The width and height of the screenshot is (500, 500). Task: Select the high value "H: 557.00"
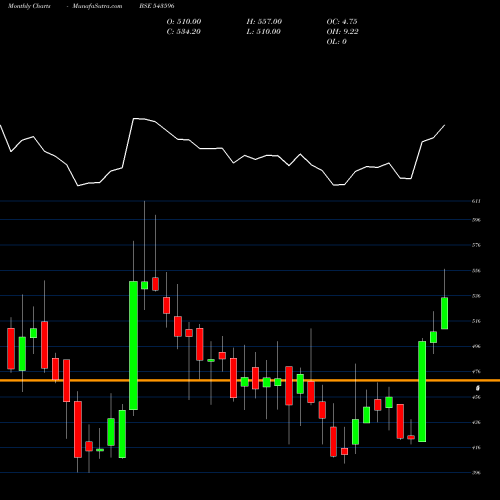(264, 22)
